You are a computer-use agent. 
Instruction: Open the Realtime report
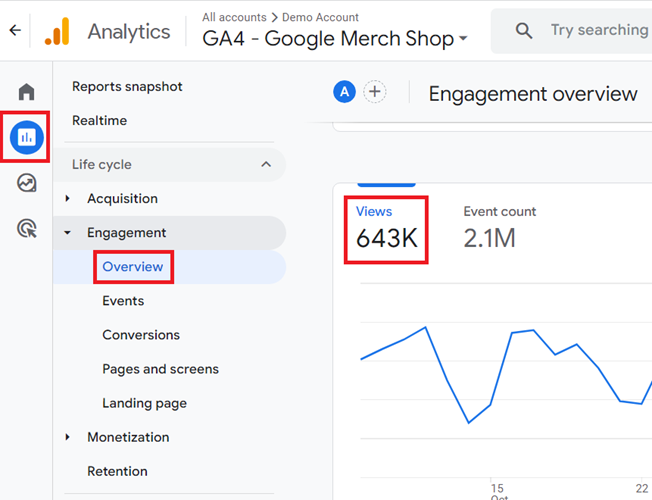click(x=99, y=121)
